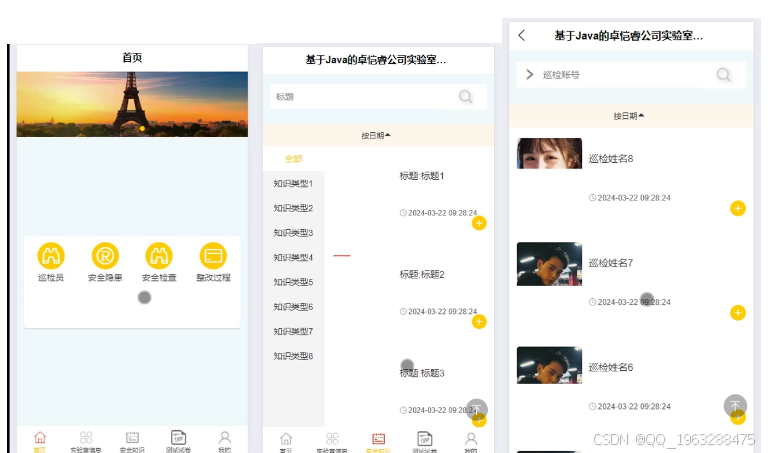770x453 pixels.
Task: Tap 我的 tab icon on knowledge list screen
Action: click(471, 438)
